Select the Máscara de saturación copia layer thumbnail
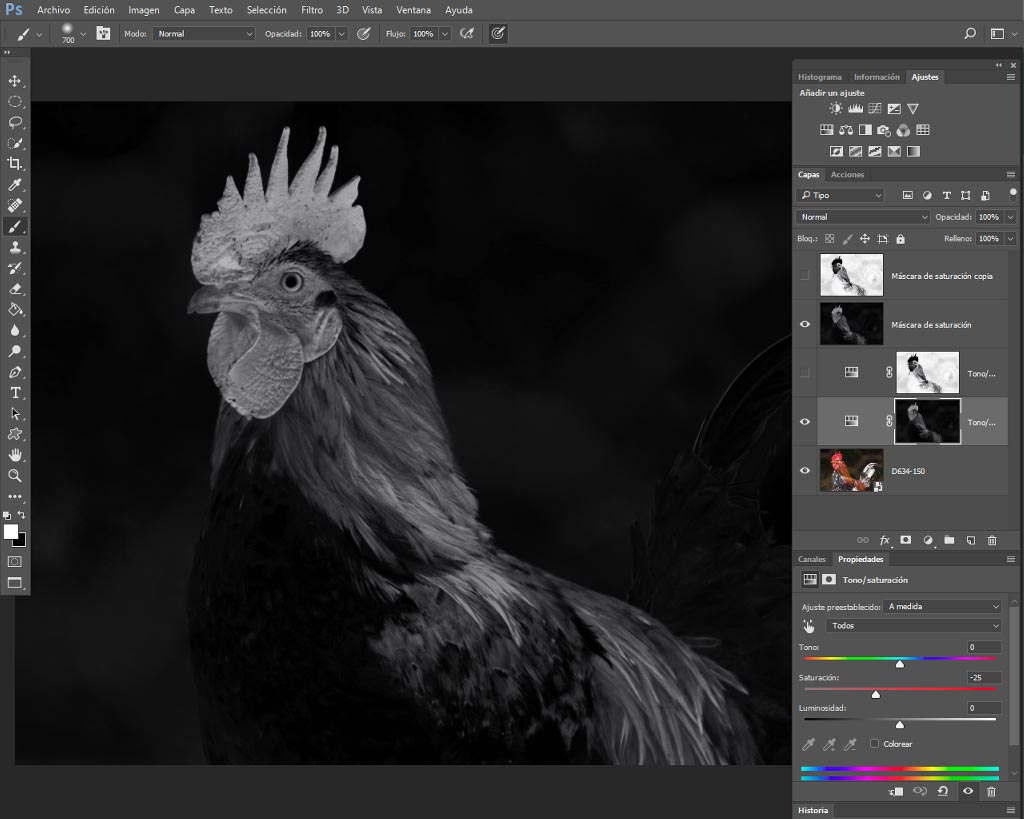Screen dimensions: 1024x819 click(x=852, y=275)
